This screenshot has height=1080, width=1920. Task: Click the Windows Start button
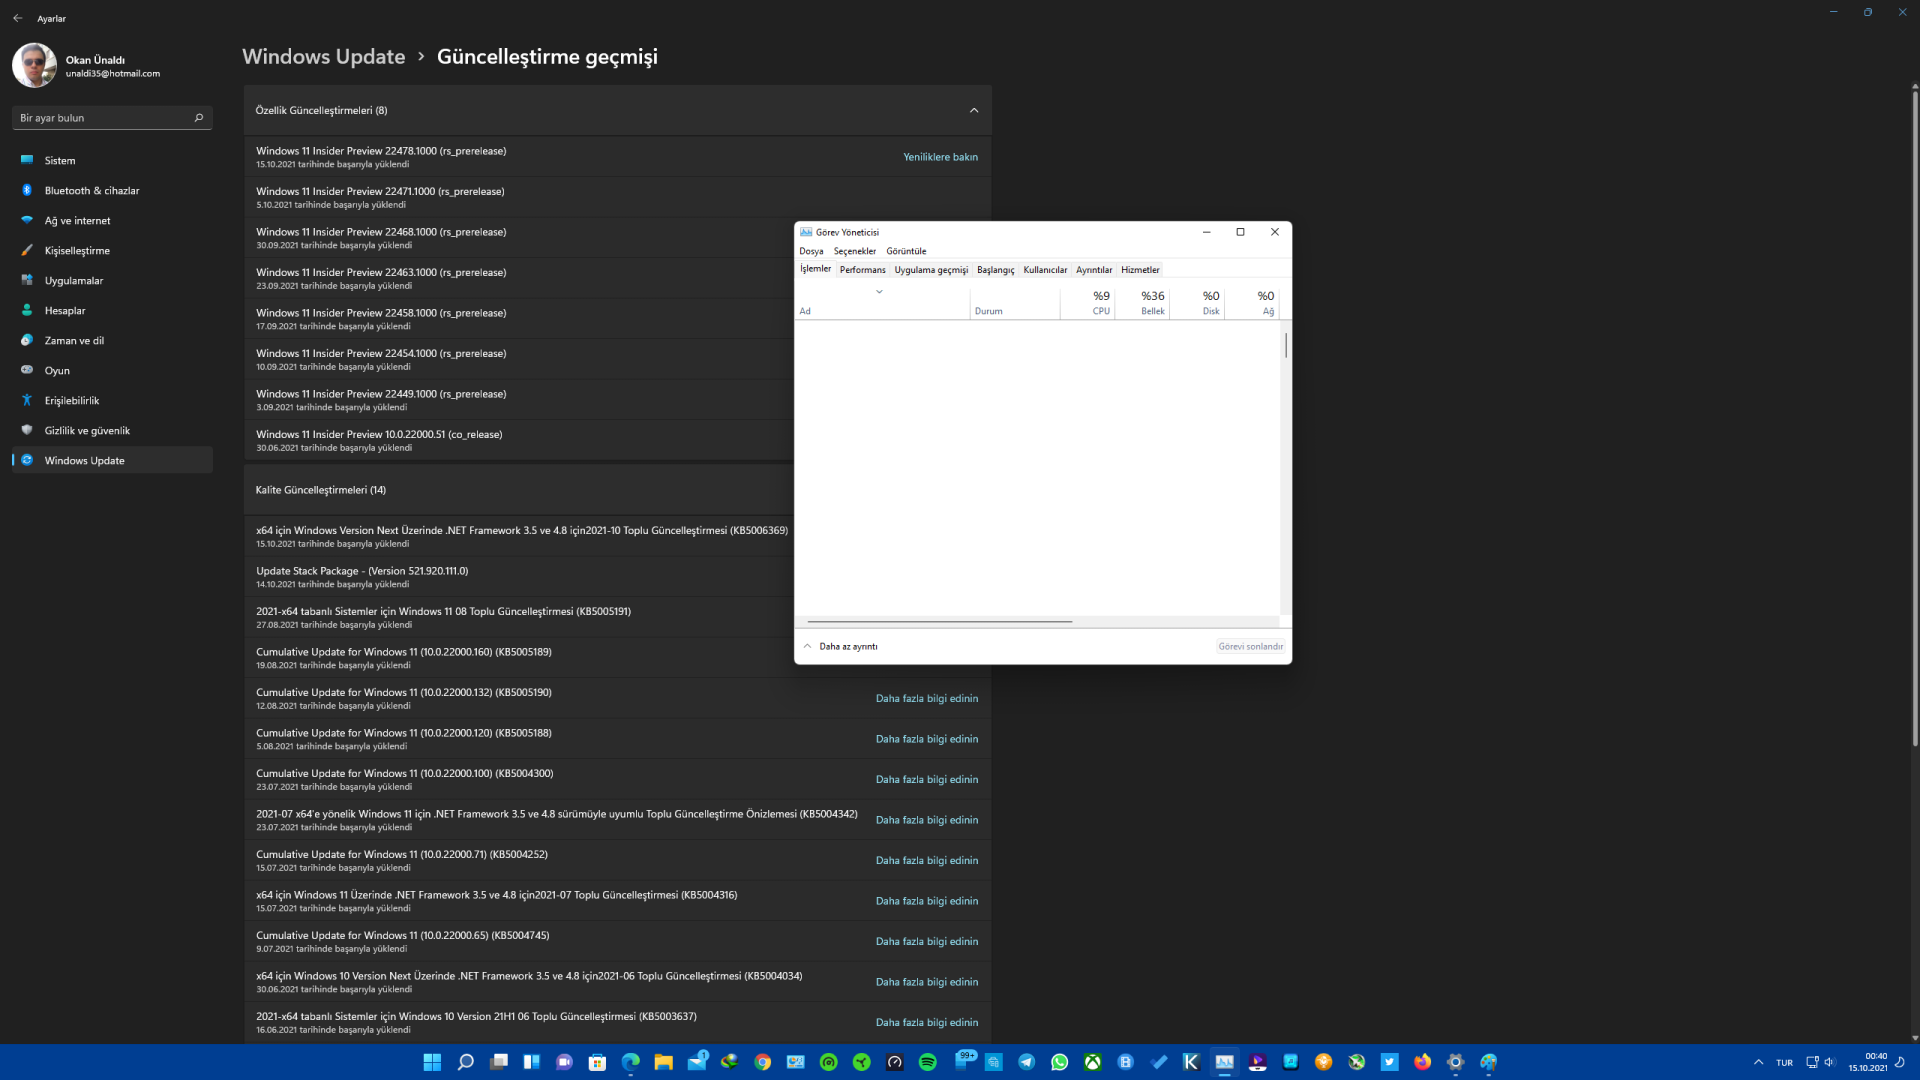pyautogui.click(x=432, y=1062)
